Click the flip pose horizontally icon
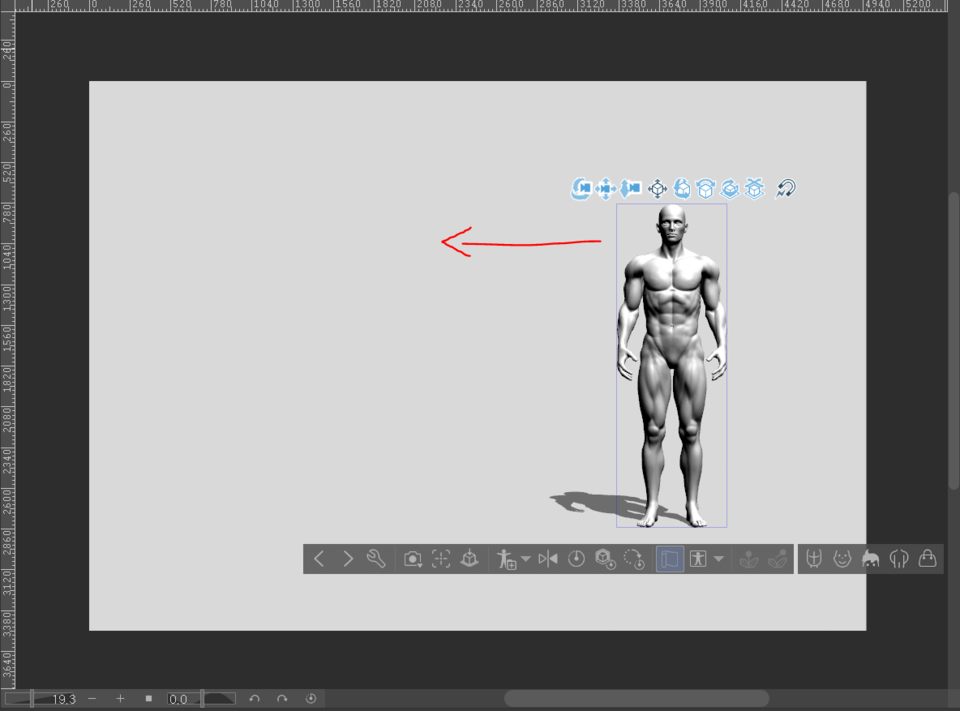Viewport: 960px width, 711px height. click(548, 559)
